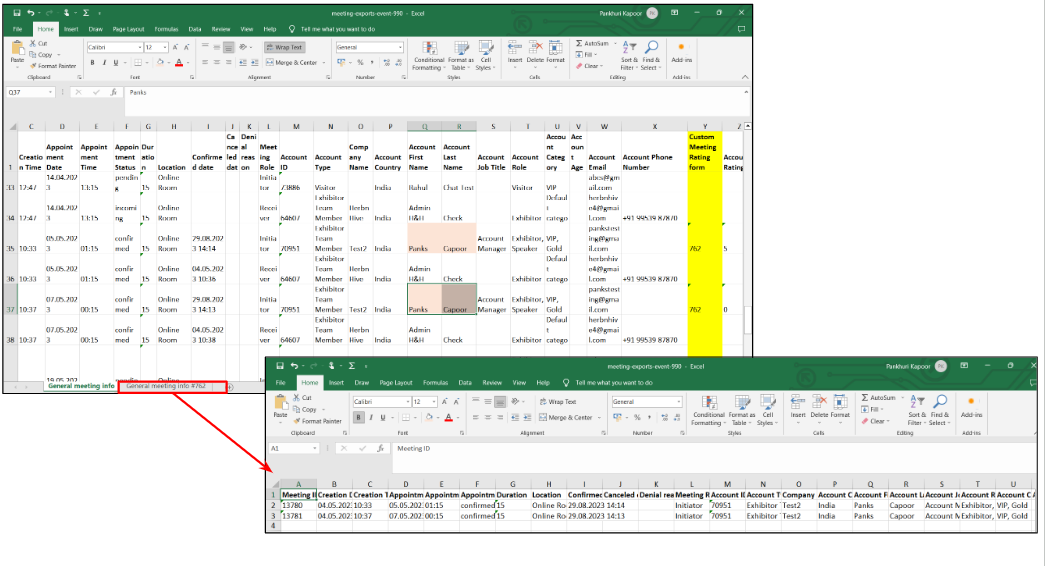Toggle Merge & Center in lower window
Screen dimensions: 1045x566
tap(566, 417)
